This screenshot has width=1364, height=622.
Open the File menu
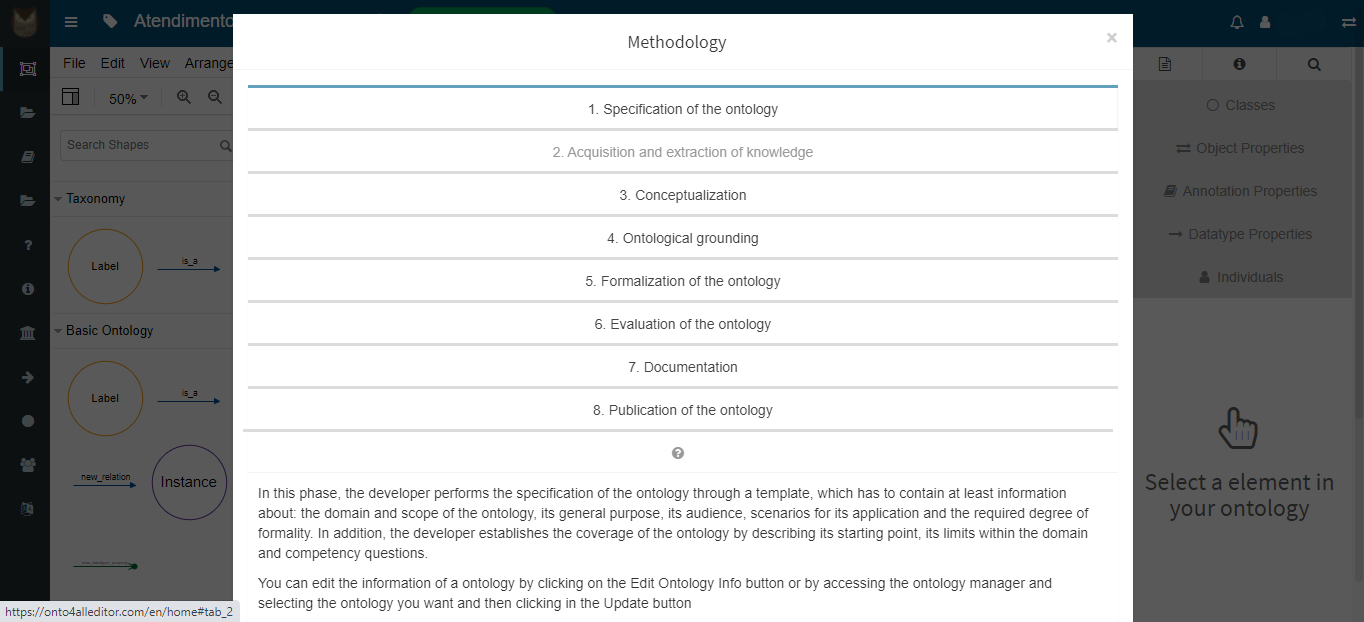tap(74, 63)
